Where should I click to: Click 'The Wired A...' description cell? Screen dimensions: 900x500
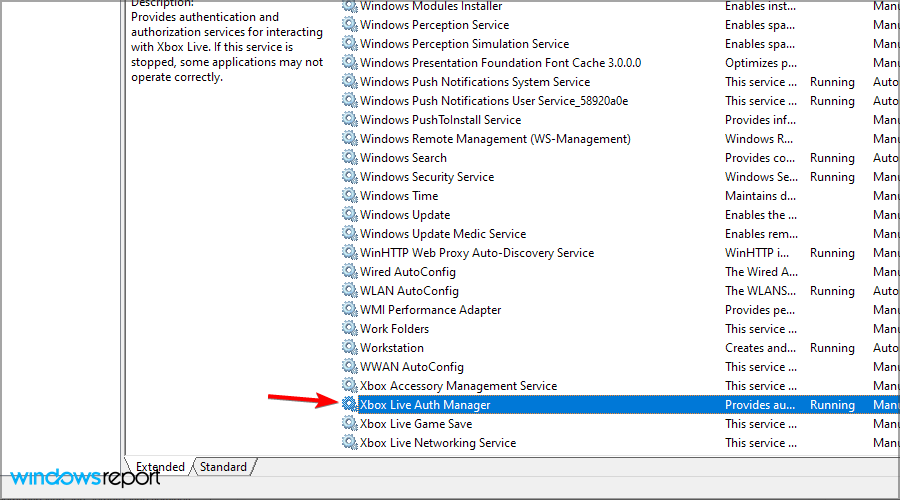click(761, 272)
